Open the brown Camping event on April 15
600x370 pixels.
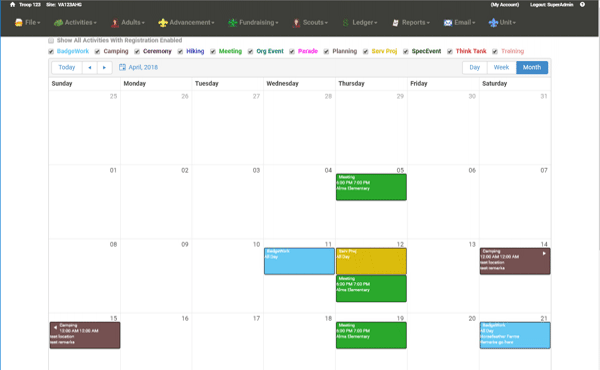click(85, 335)
